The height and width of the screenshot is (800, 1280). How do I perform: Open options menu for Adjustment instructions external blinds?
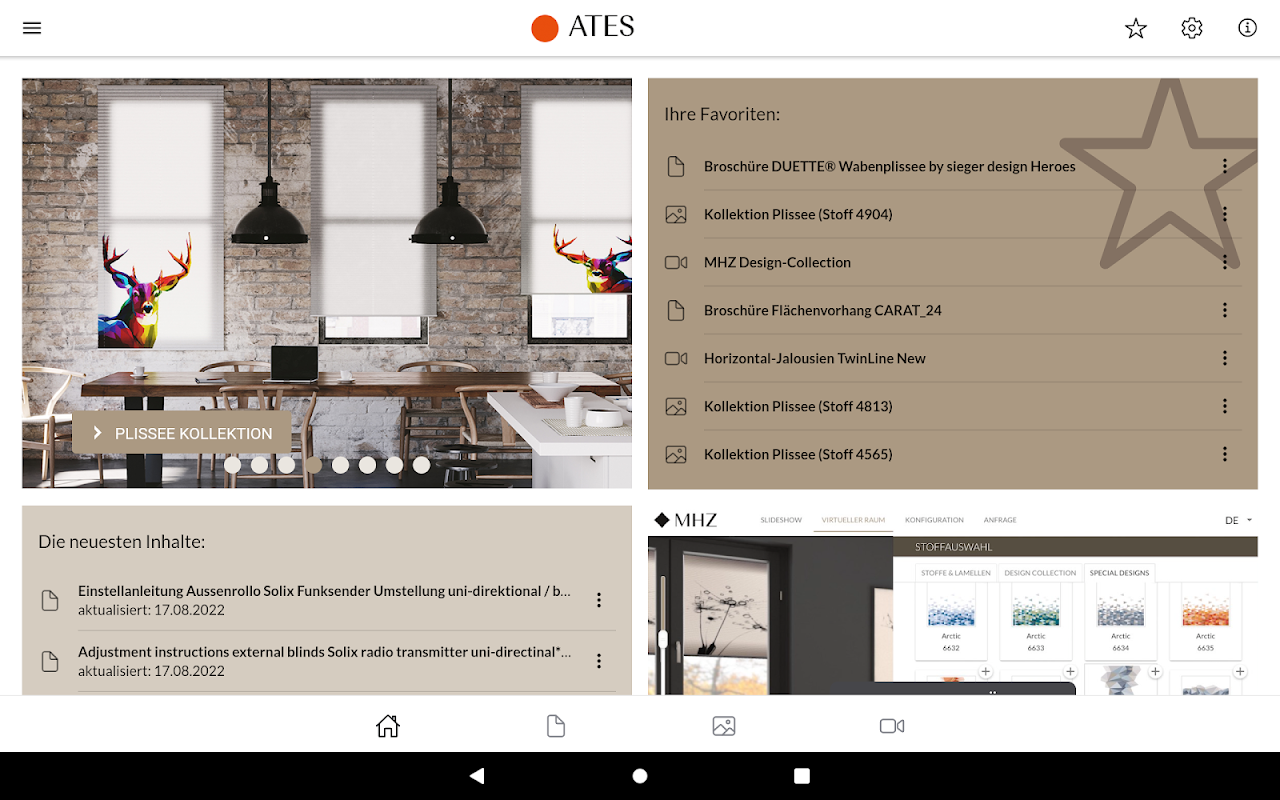(599, 661)
